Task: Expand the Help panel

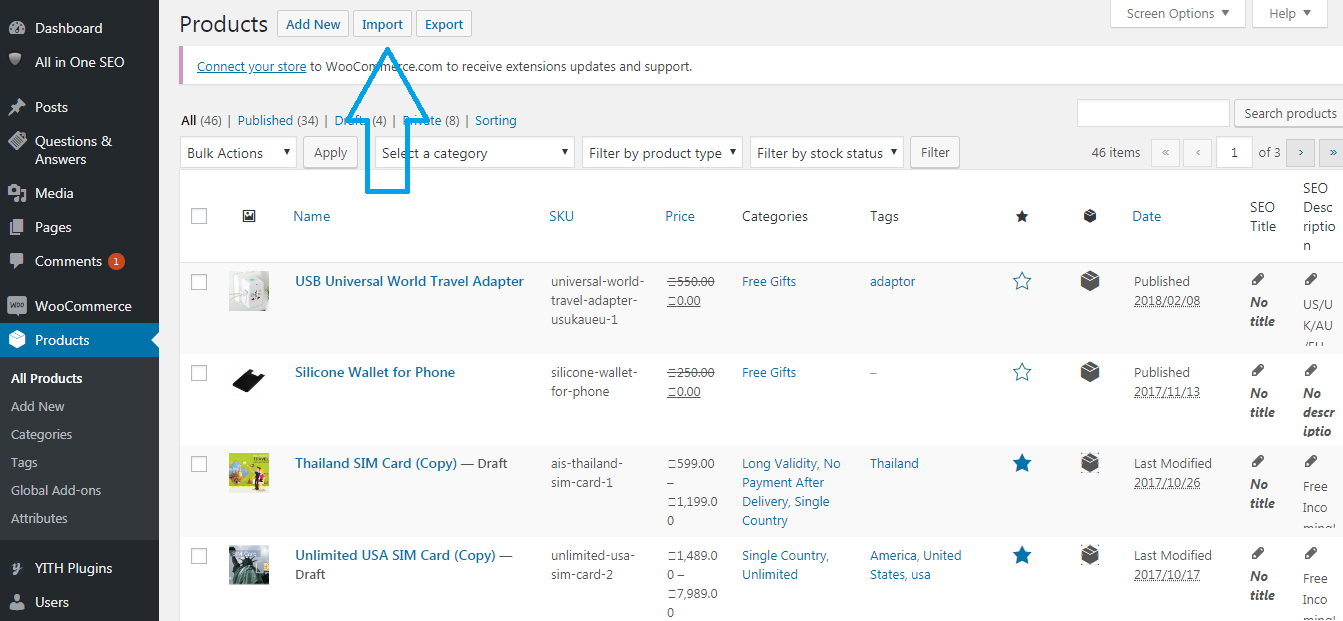Action: [1290, 14]
